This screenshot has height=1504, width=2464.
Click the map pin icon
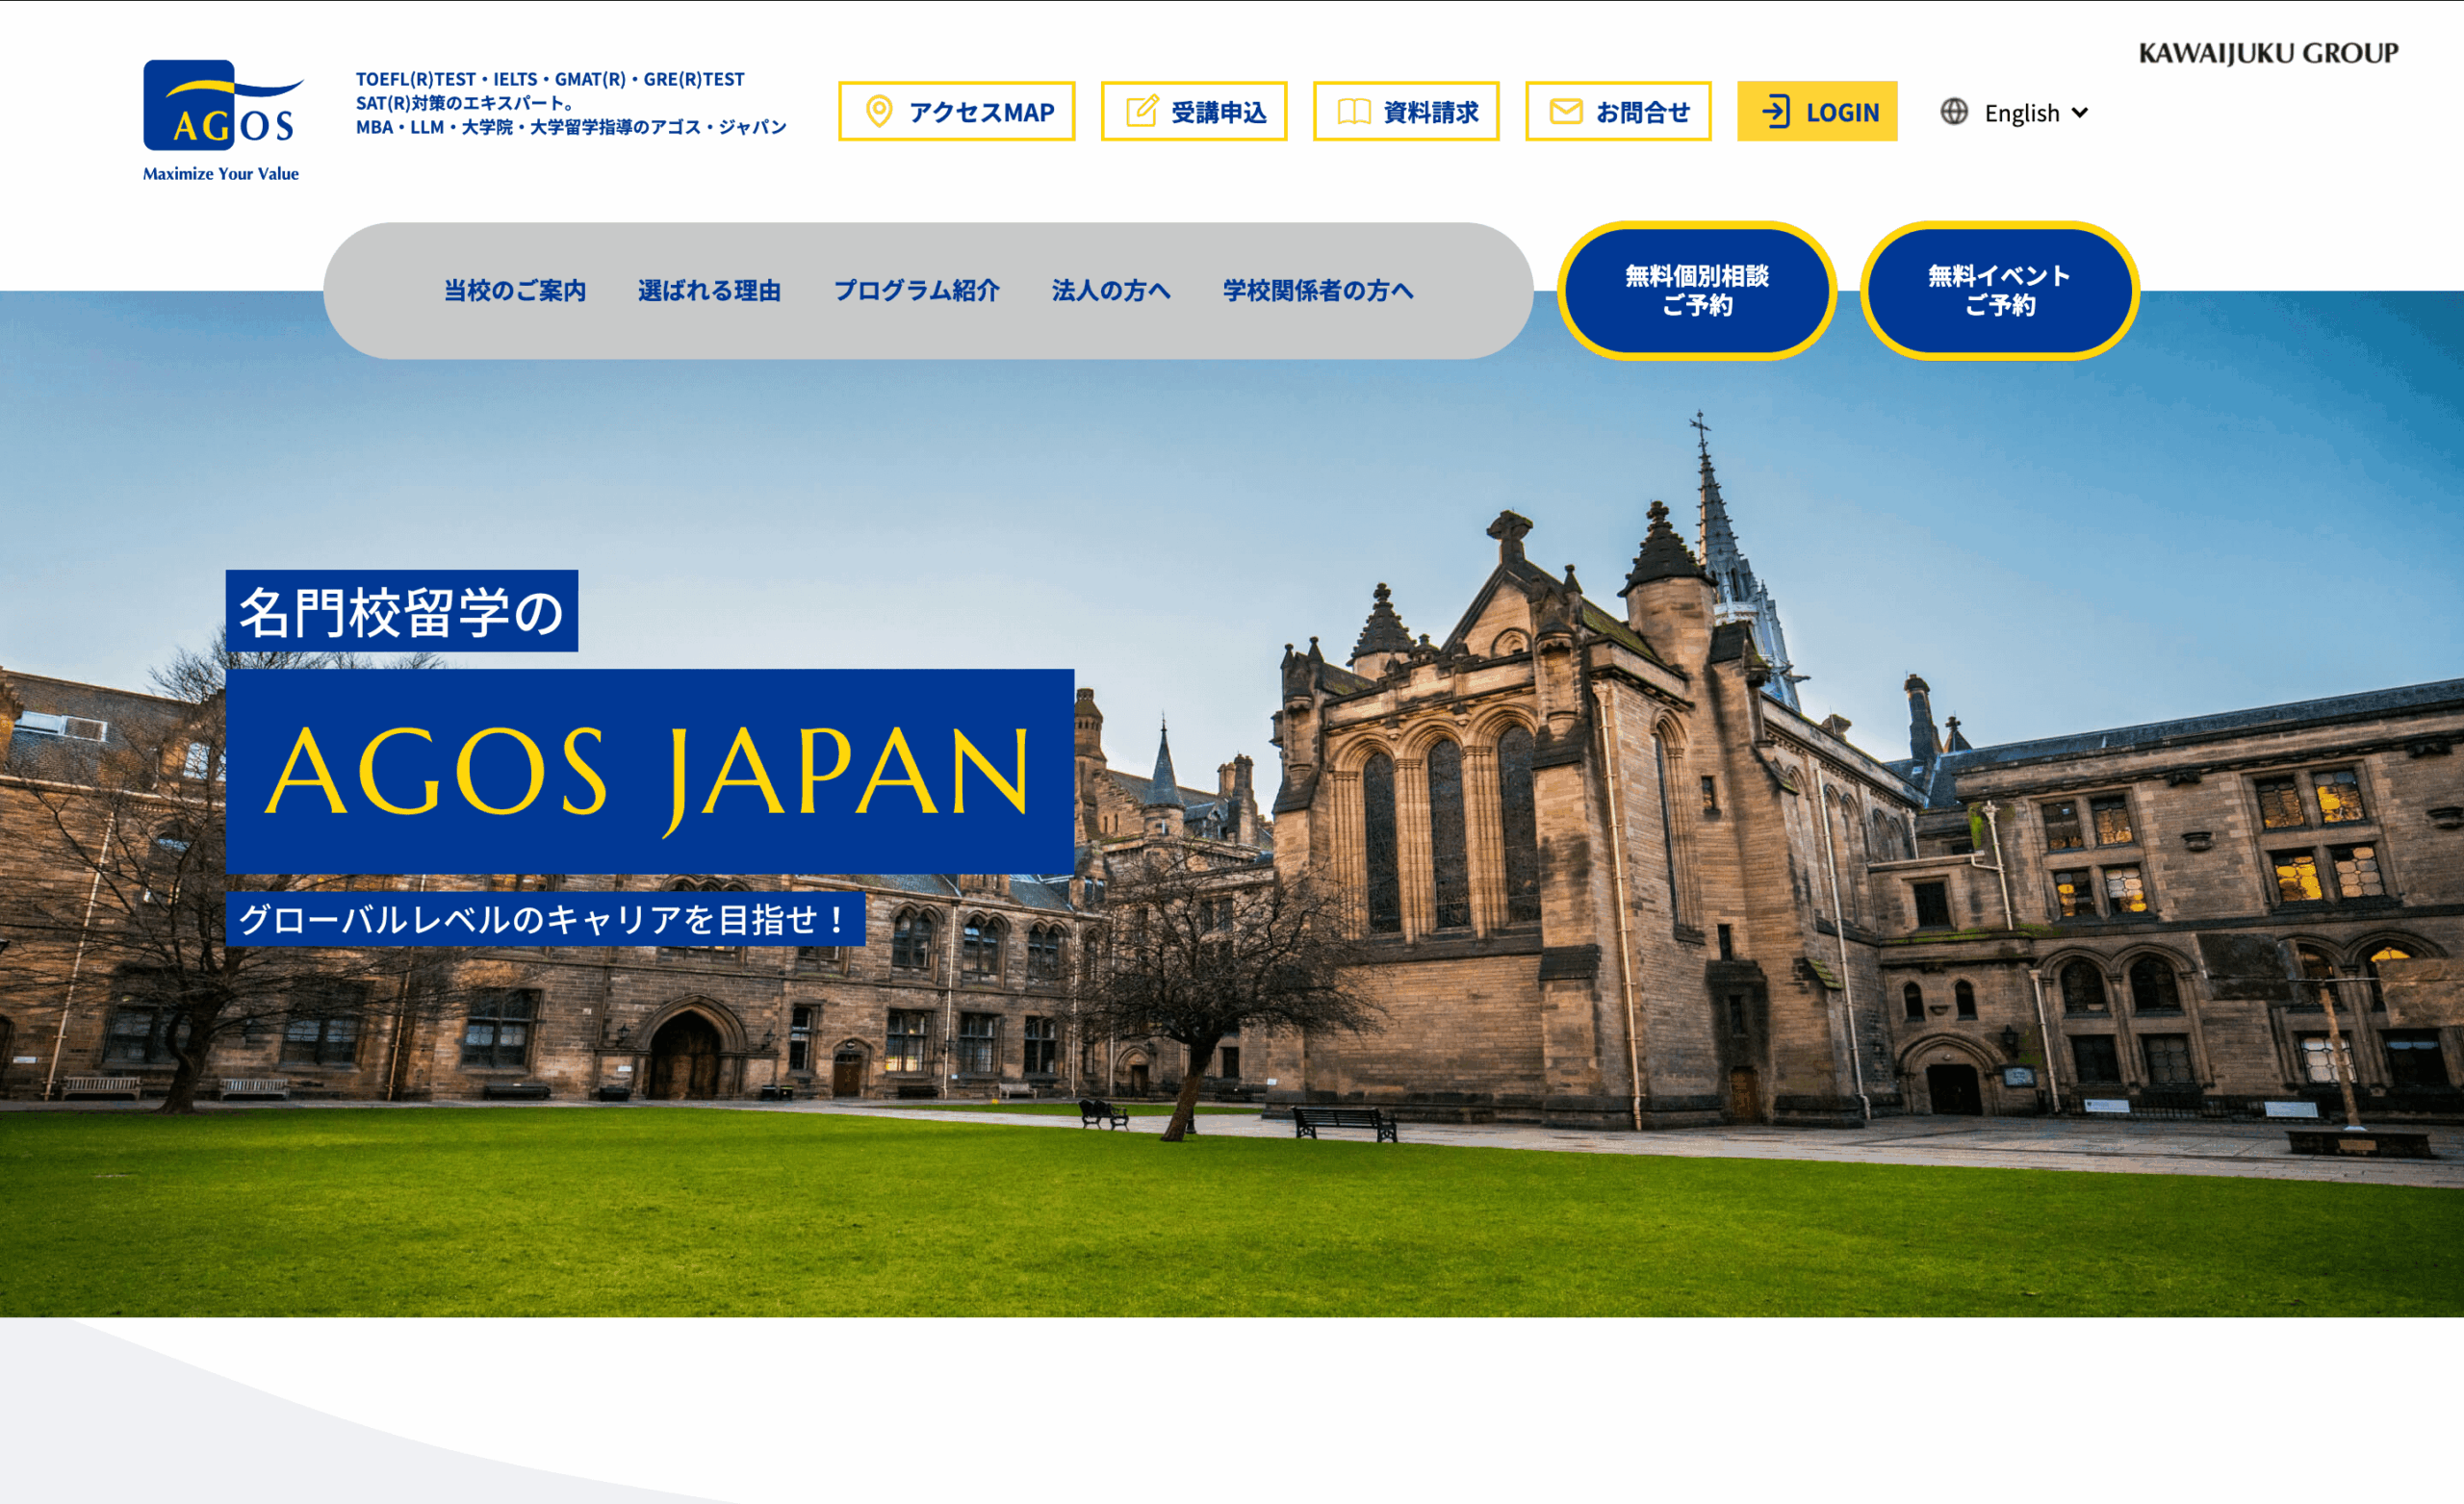click(x=878, y=111)
